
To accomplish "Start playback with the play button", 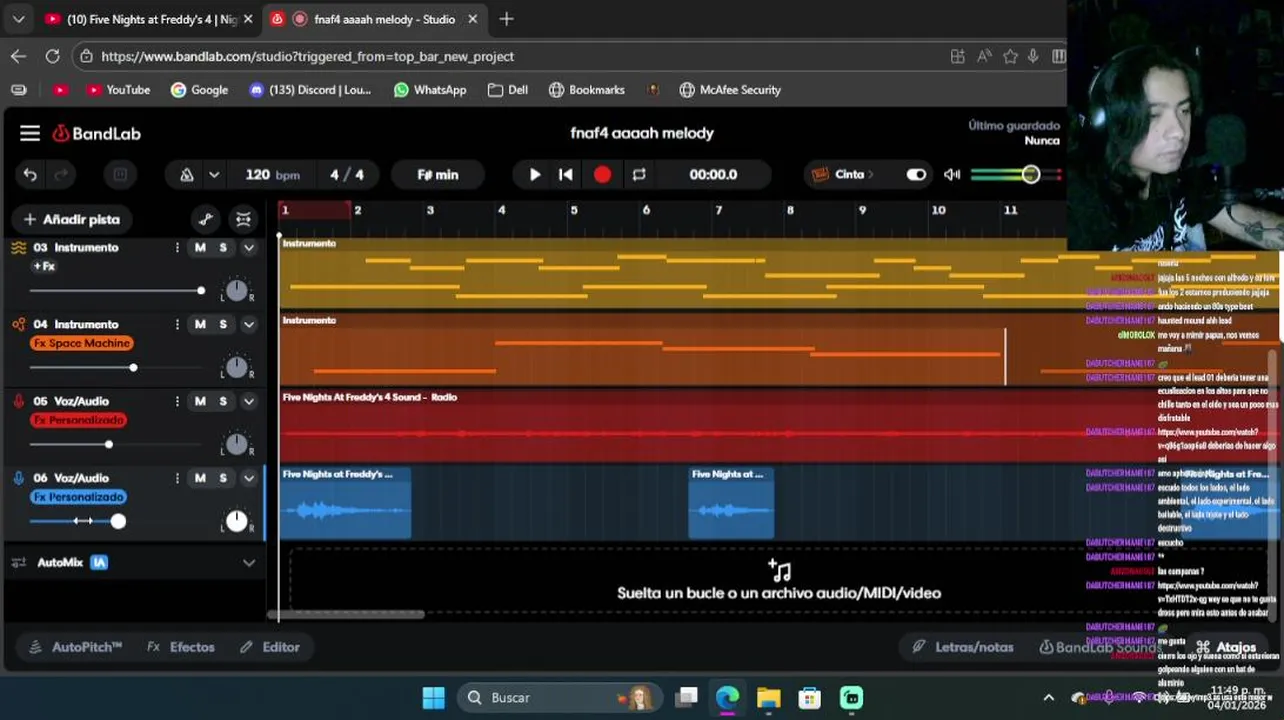I will 535,174.
